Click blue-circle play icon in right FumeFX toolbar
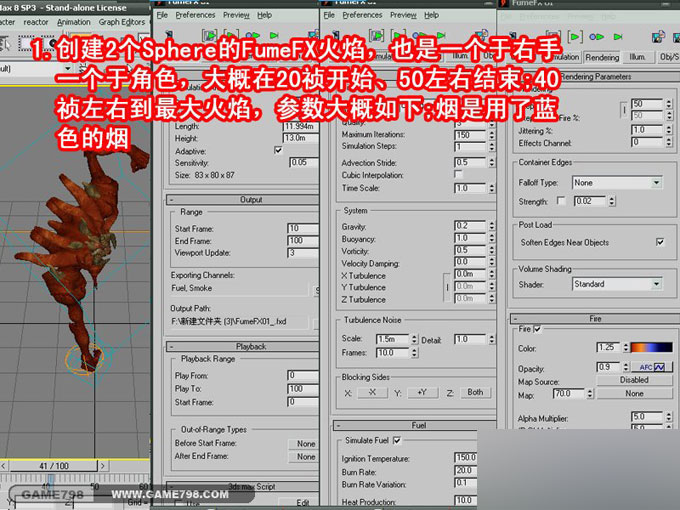Image resolution: width=680 pixels, height=510 pixels. (x=596, y=37)
